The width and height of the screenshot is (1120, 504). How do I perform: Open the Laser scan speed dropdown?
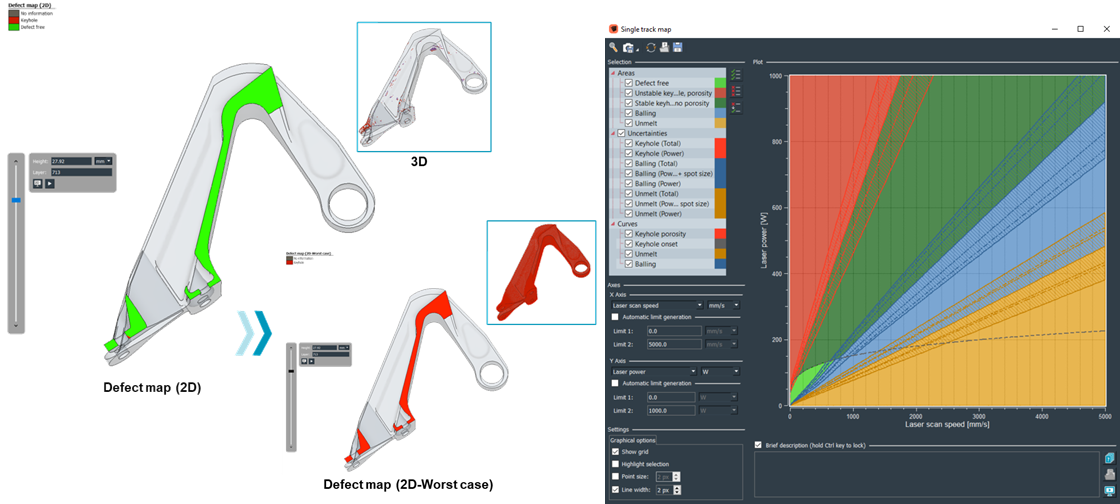657,305
